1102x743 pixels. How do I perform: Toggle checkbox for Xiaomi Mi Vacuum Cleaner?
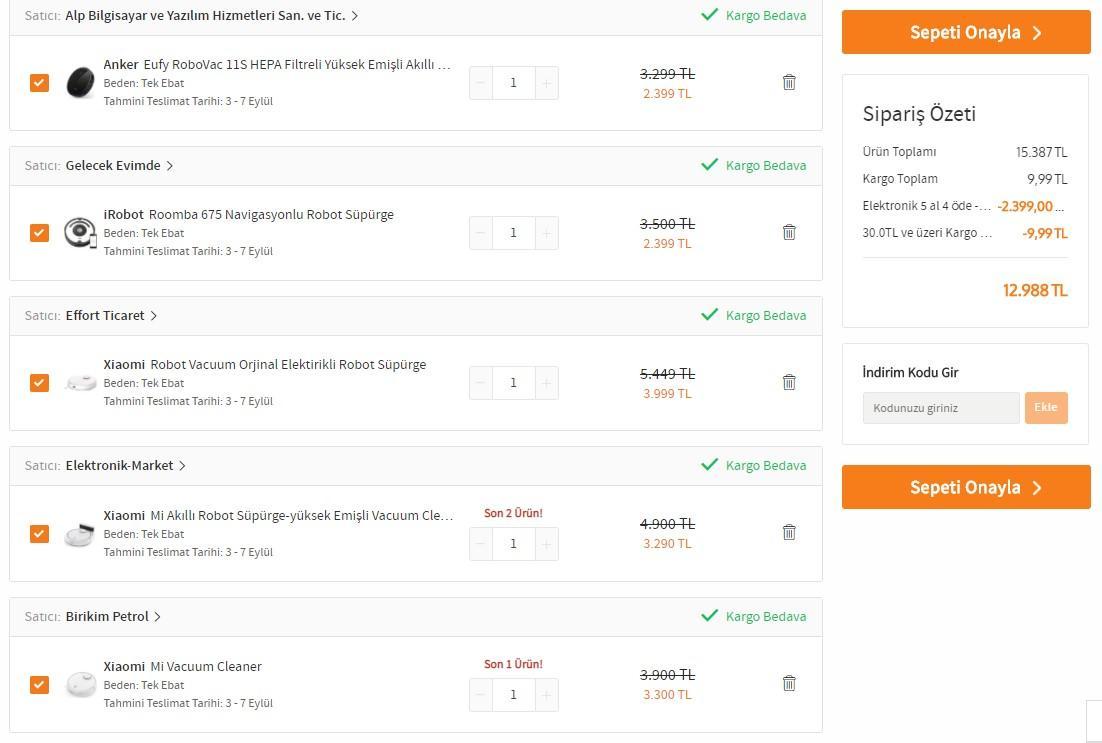[x=39, y=685]
